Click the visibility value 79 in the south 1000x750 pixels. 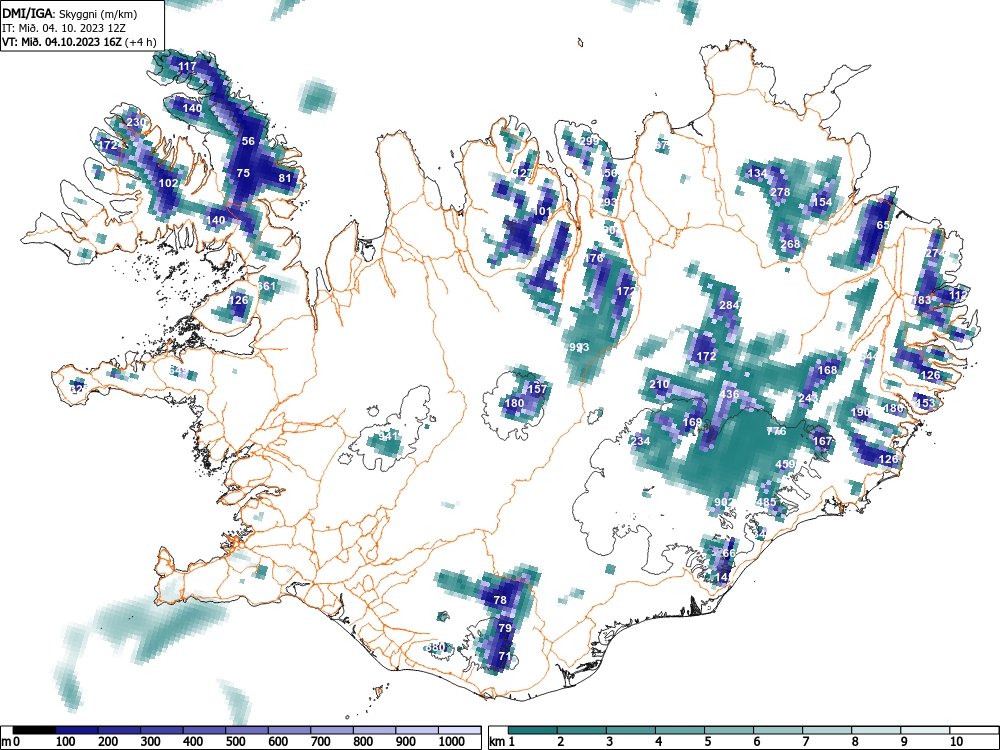point(505,628)
